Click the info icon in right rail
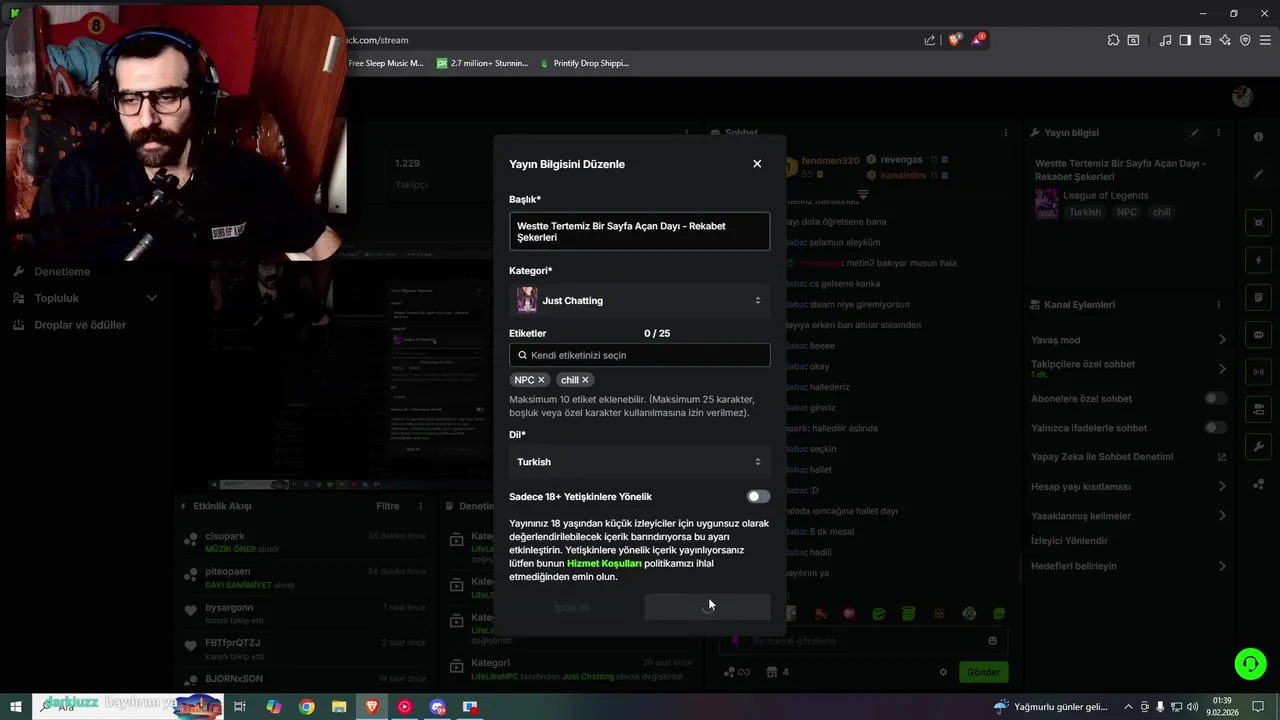1280x720 pixels. click(1258, 136)
